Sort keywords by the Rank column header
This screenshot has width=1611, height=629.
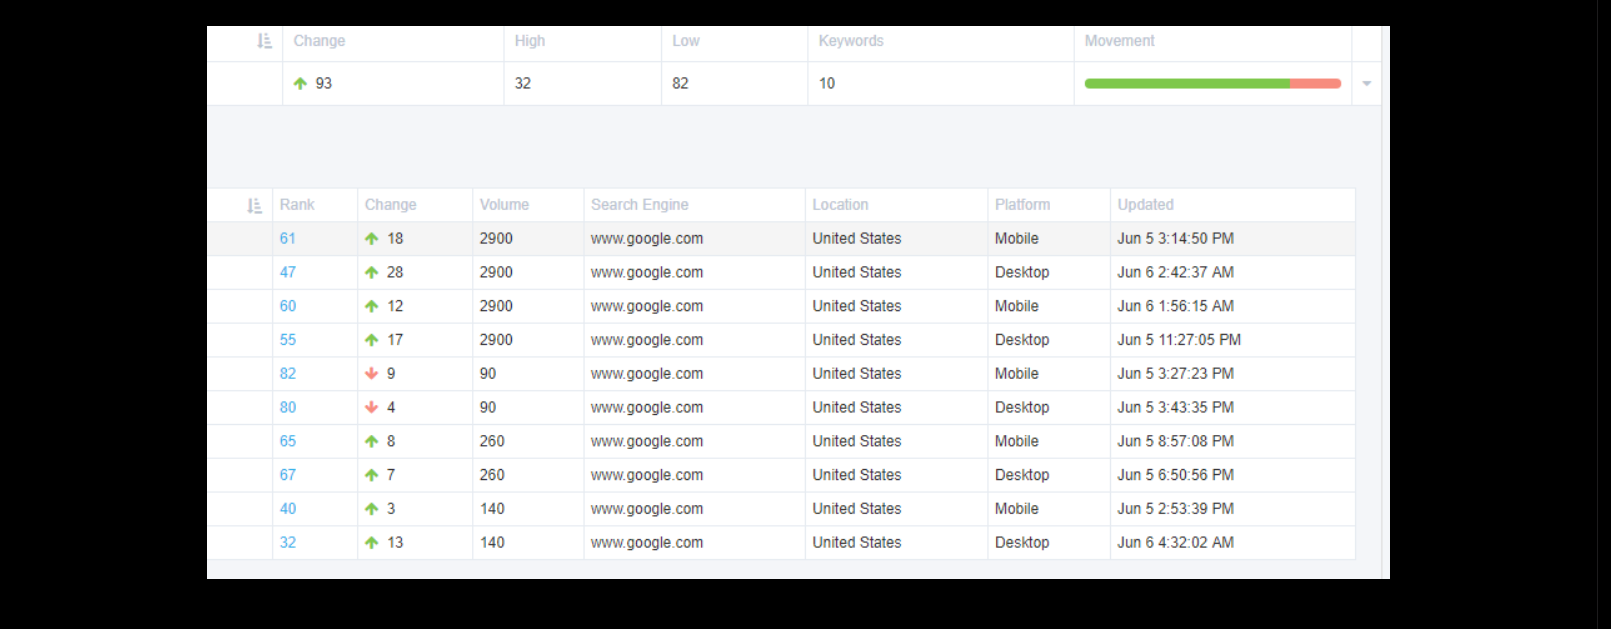point(297,205)
